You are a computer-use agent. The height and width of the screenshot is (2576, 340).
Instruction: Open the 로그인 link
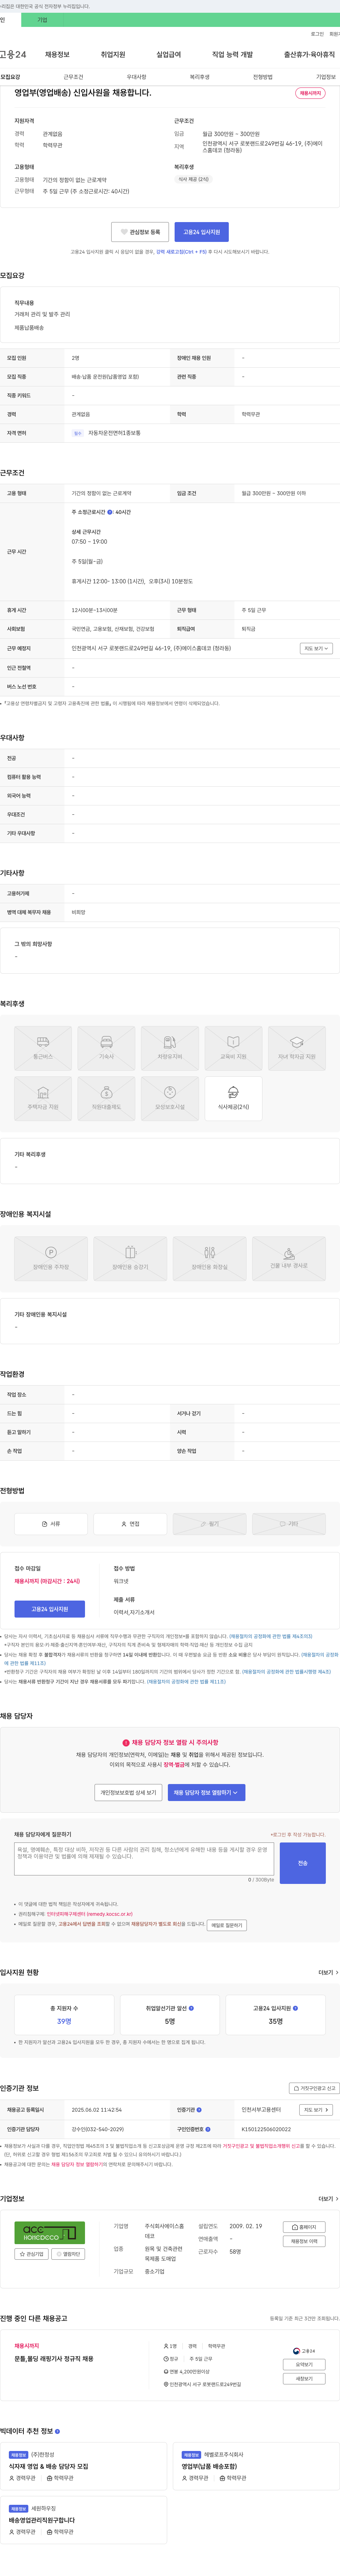317,34
